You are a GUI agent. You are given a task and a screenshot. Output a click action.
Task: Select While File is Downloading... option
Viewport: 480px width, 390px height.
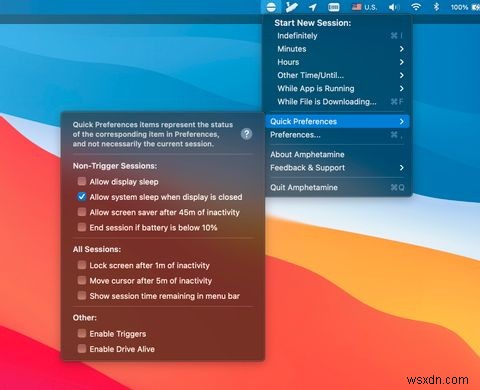[338, 102]
